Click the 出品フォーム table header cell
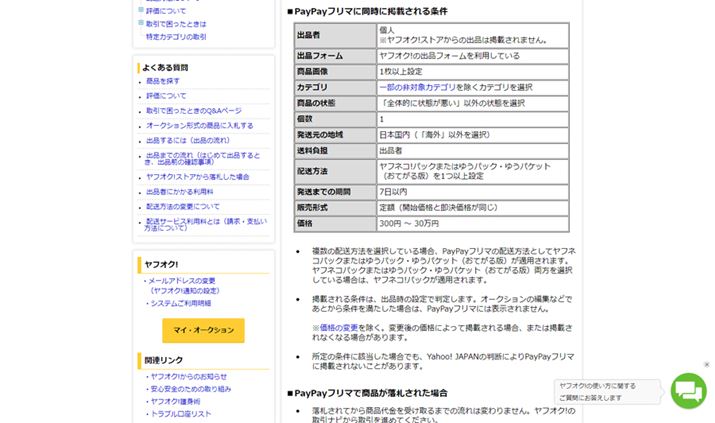This screenshot has width=715, height=423. (336, 56)
